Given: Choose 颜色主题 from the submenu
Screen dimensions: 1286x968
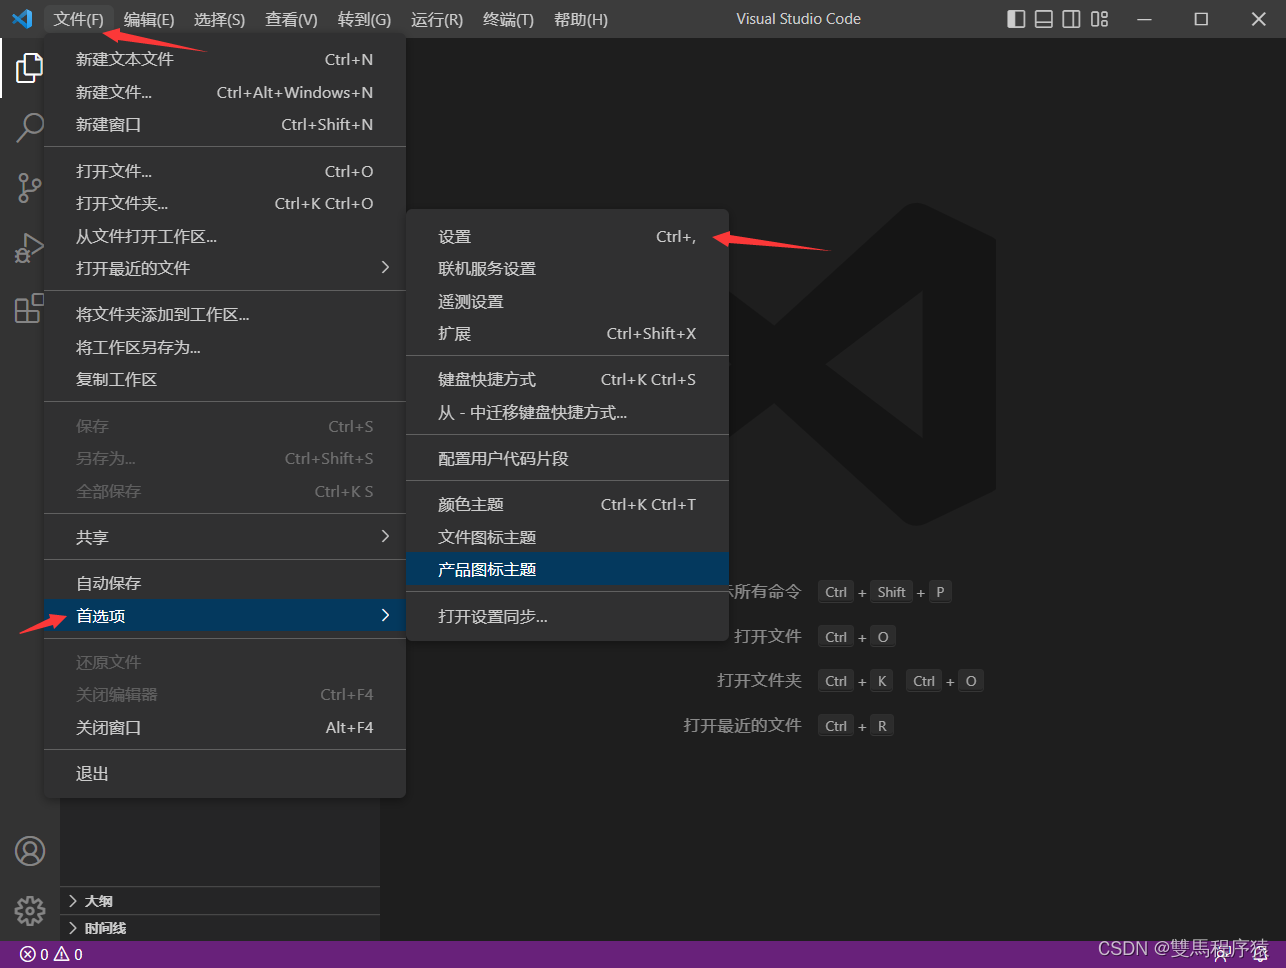Looking at the screenshot, I should 567,504.
